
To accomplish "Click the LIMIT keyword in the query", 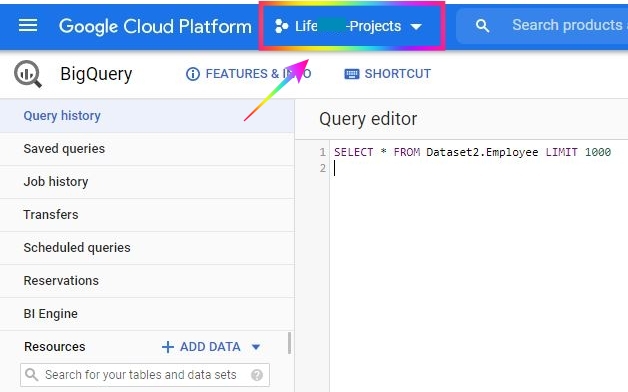I will tap(562, 152).
